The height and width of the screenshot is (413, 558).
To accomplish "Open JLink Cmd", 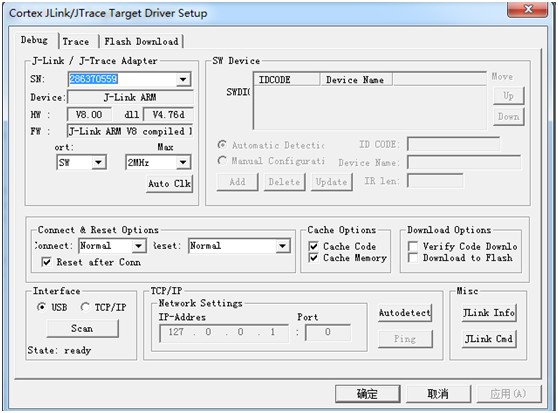I will tap(489, 339).
